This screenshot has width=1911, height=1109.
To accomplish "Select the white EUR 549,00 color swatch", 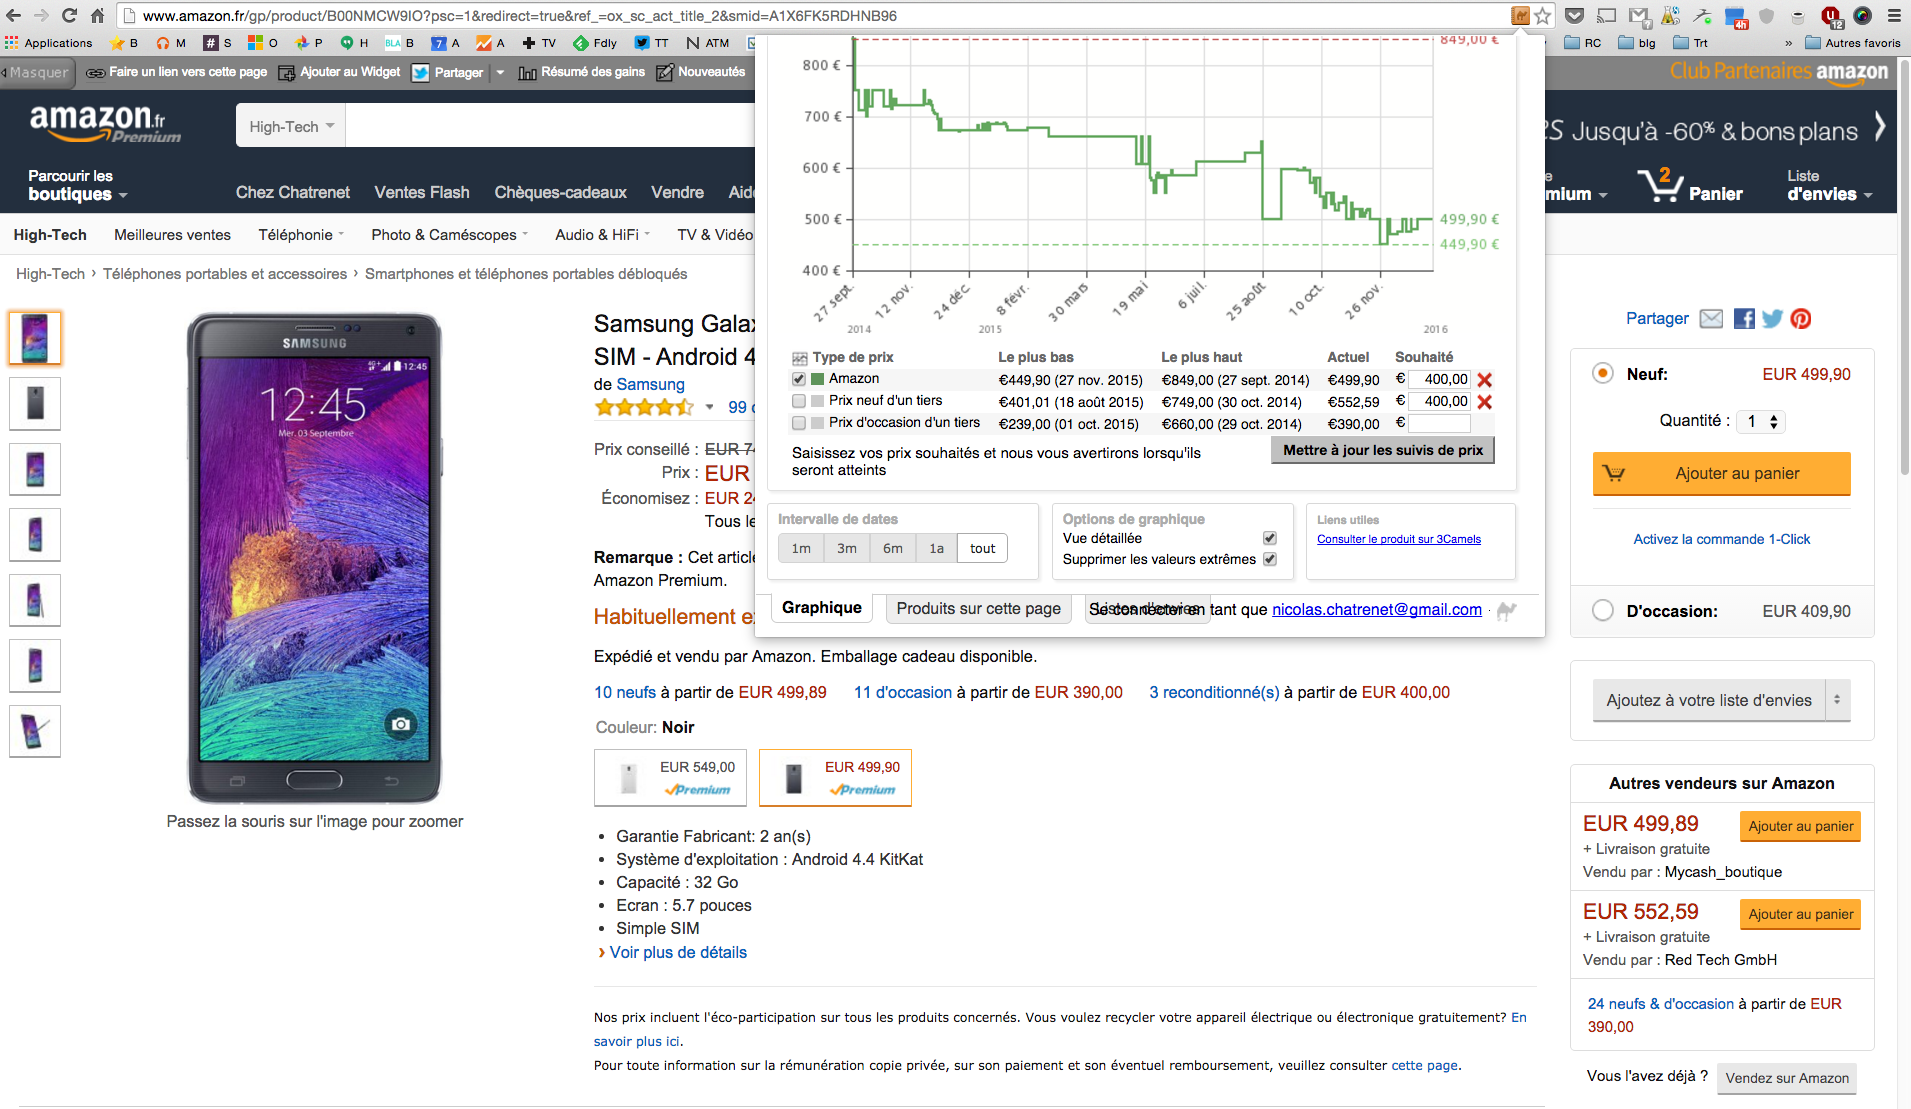I will tap(671, 777).
